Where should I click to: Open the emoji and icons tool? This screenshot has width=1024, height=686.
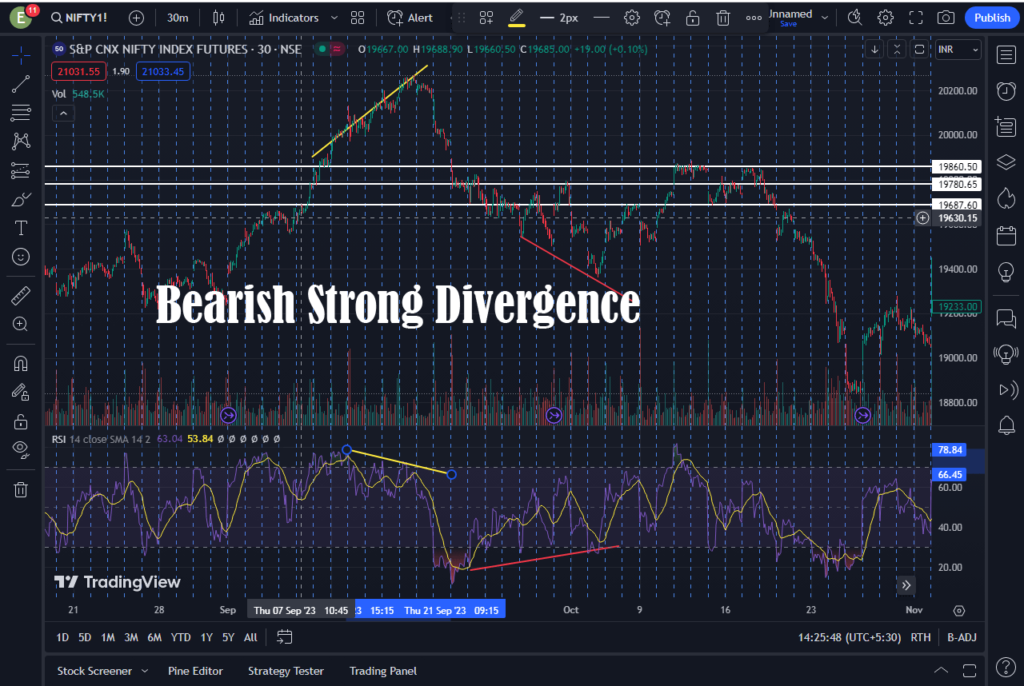click(x=20, y=257)
